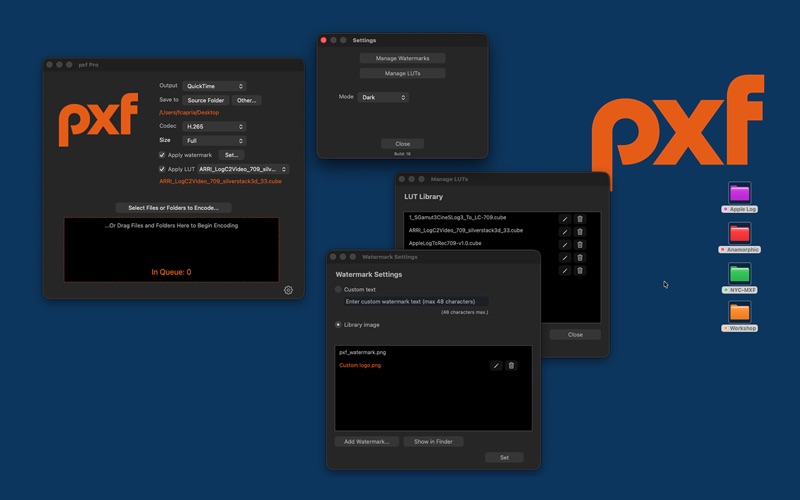800x500 pixels.
Task: Delete the 1_SGamut3CineSLog3_To_LC-709.cube LUT
Action: [x=580, y=219]
